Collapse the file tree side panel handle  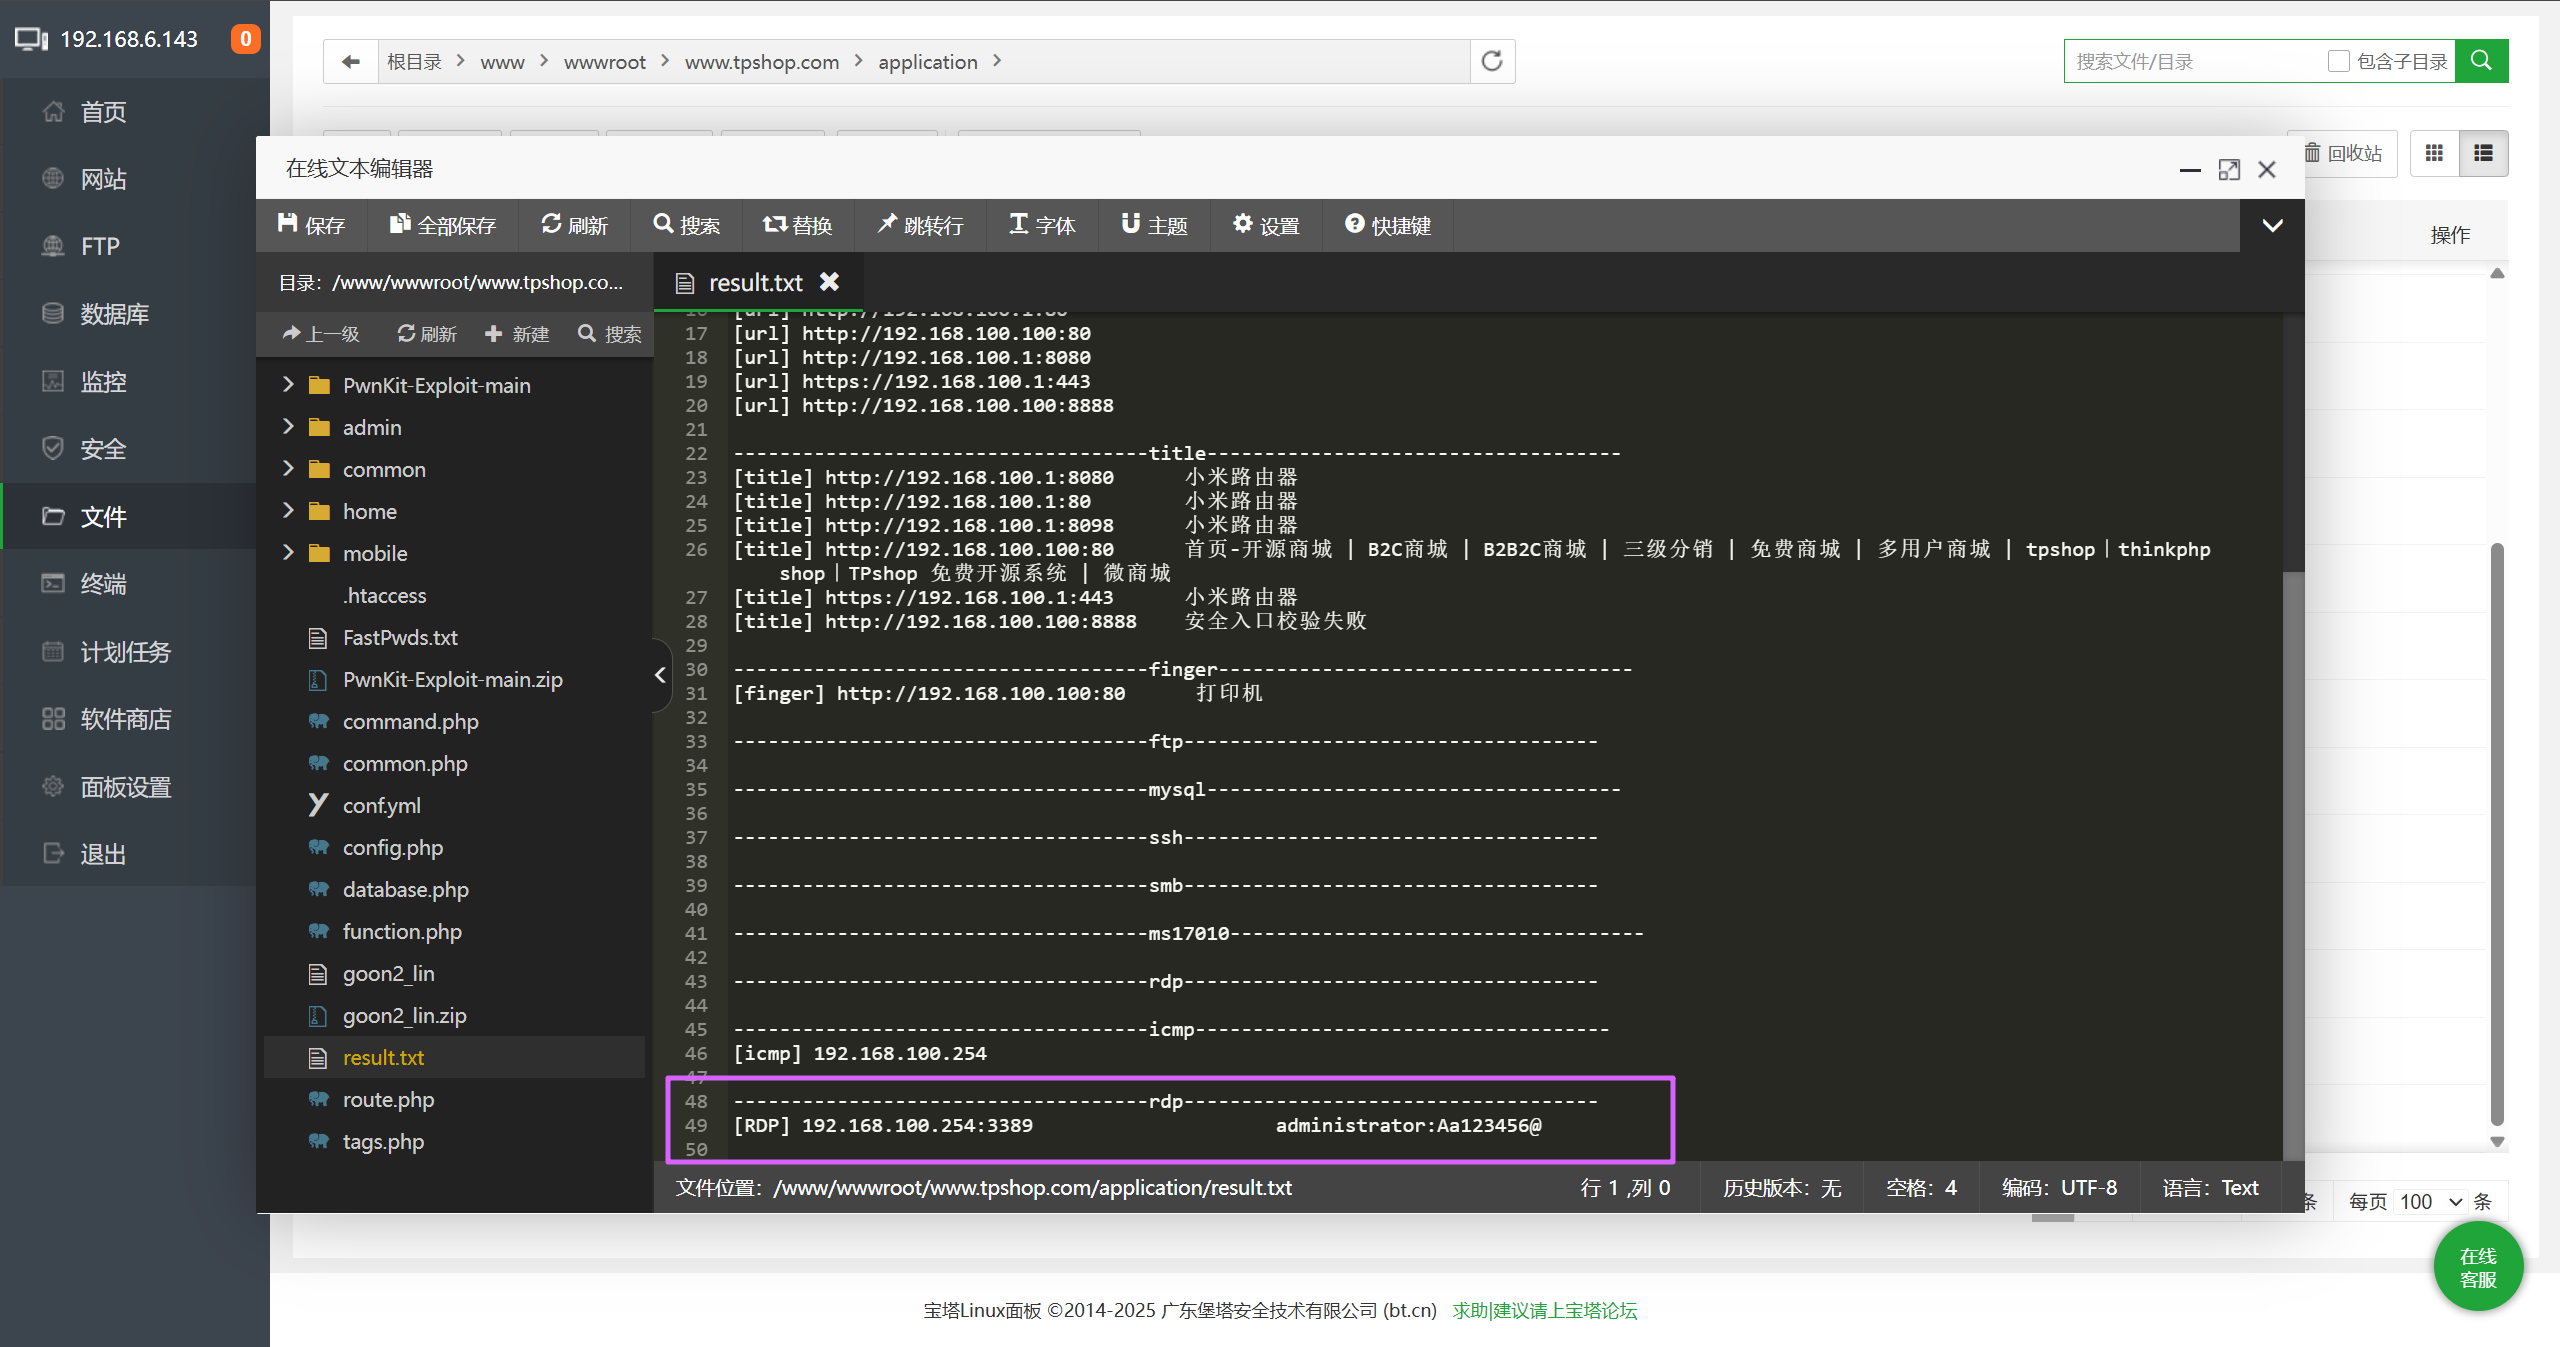click(660, 675)
